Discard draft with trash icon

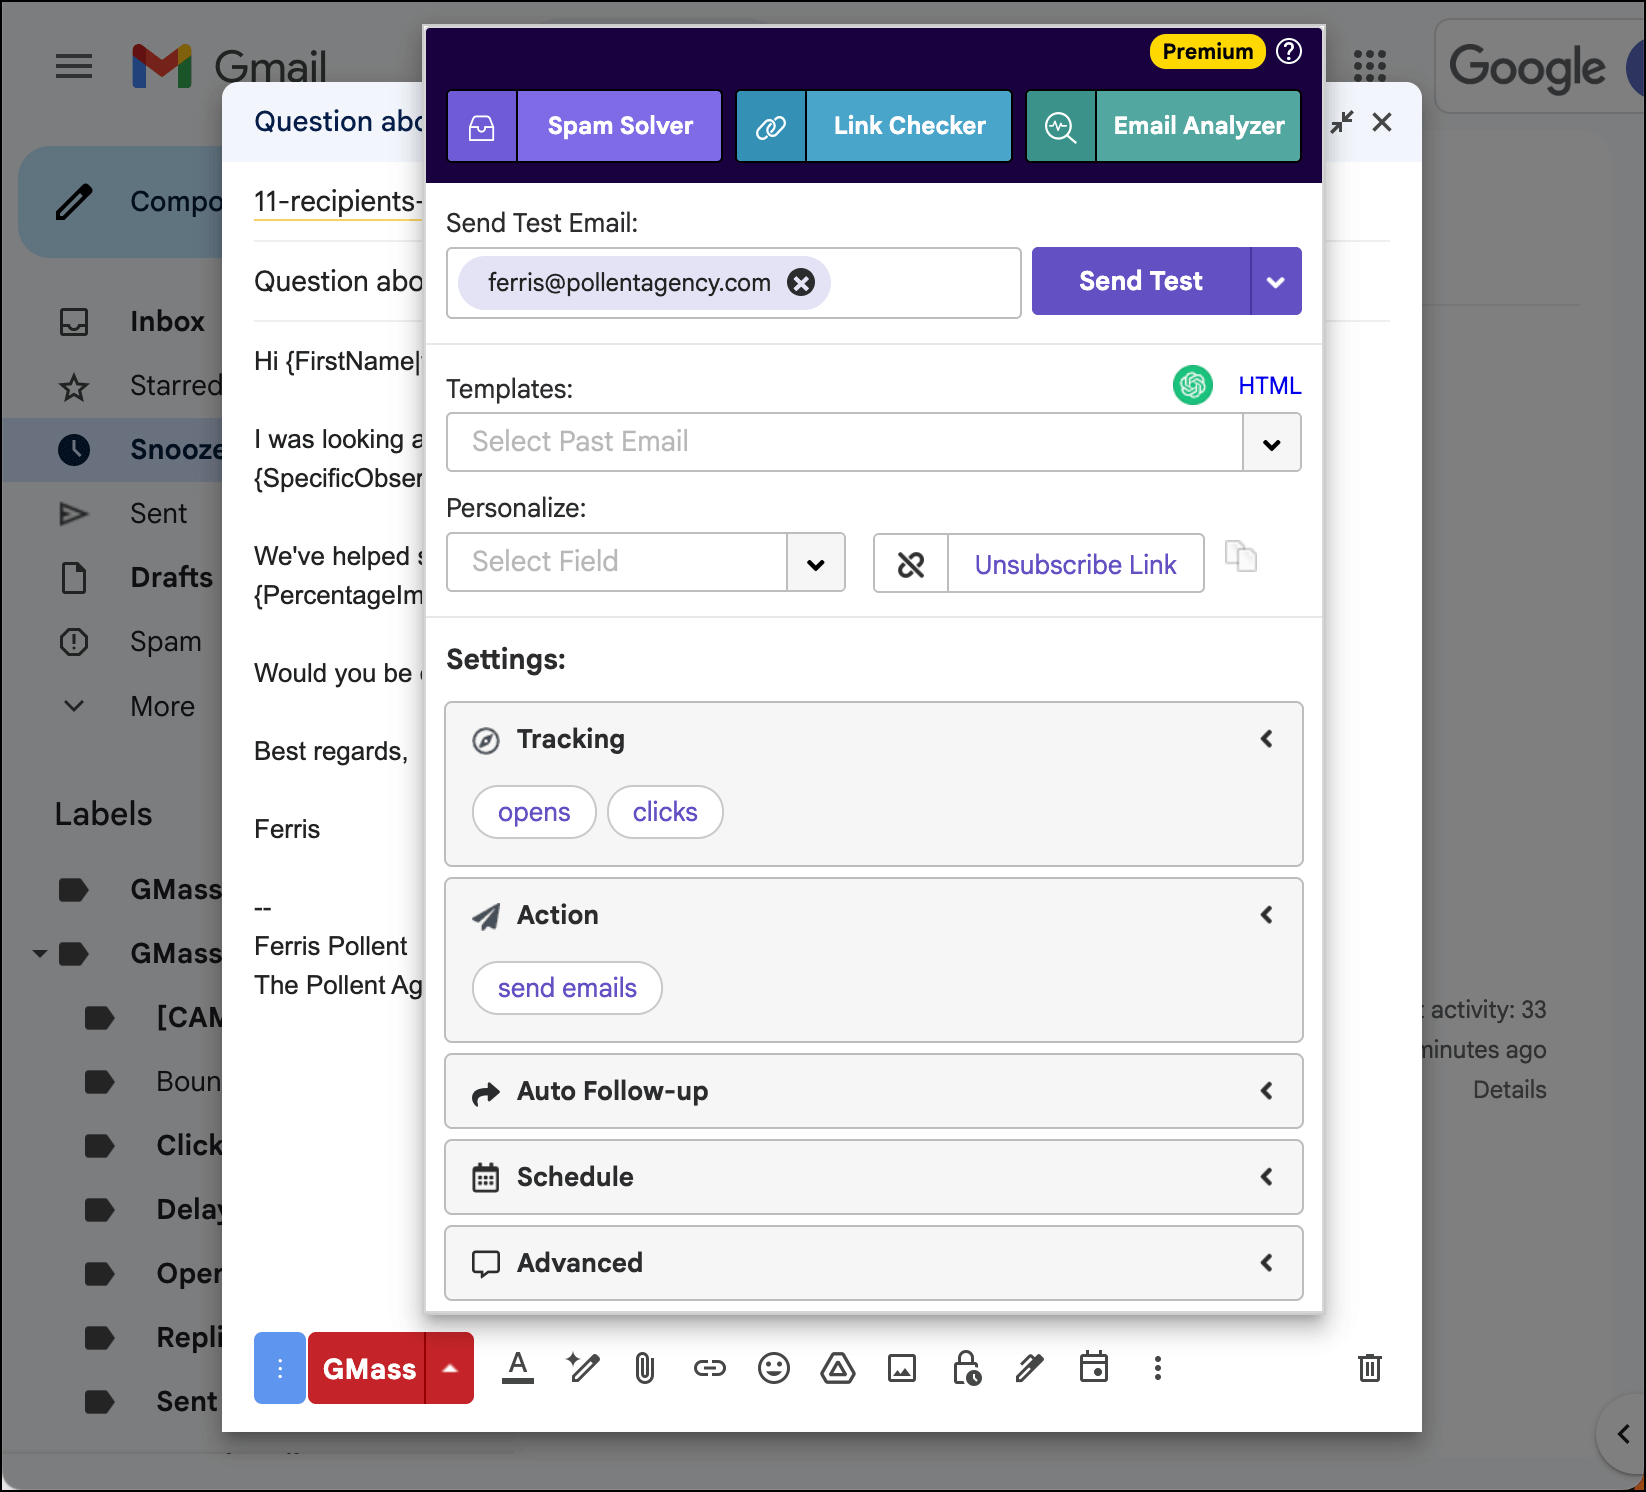click(x=1370, y=1367)
